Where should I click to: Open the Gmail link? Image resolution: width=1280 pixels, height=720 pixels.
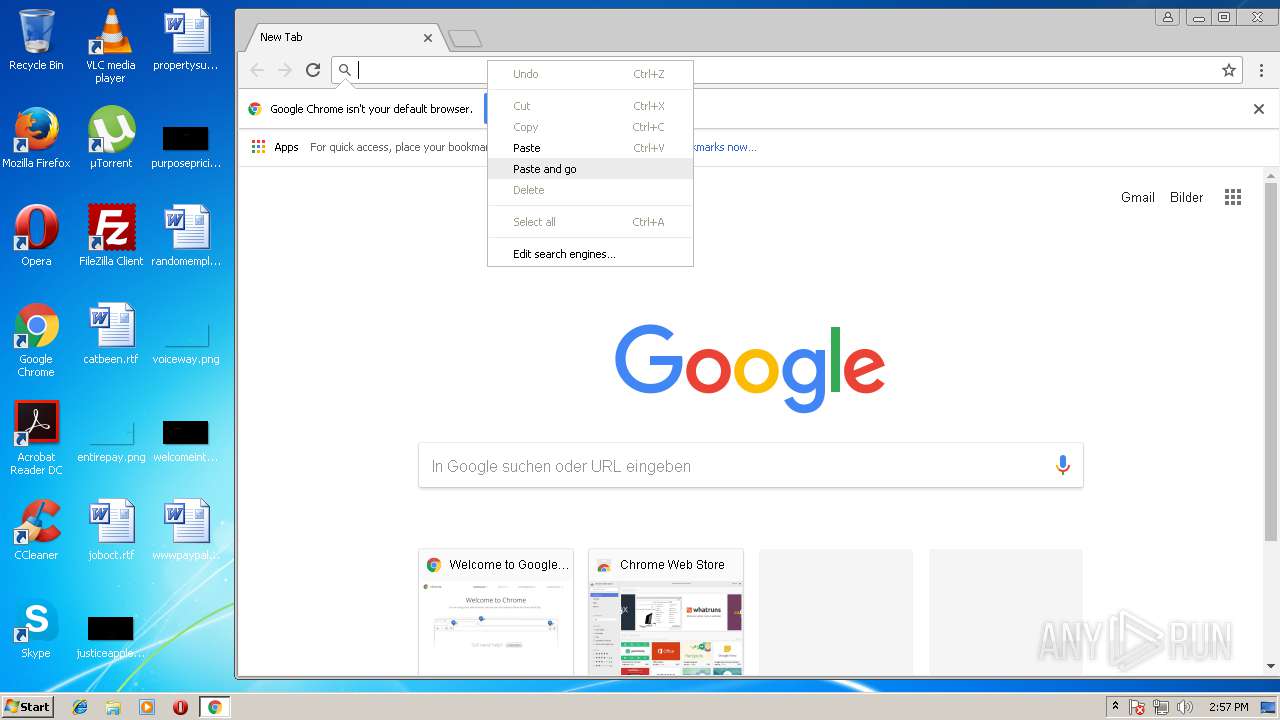(x=1138, y=197)
